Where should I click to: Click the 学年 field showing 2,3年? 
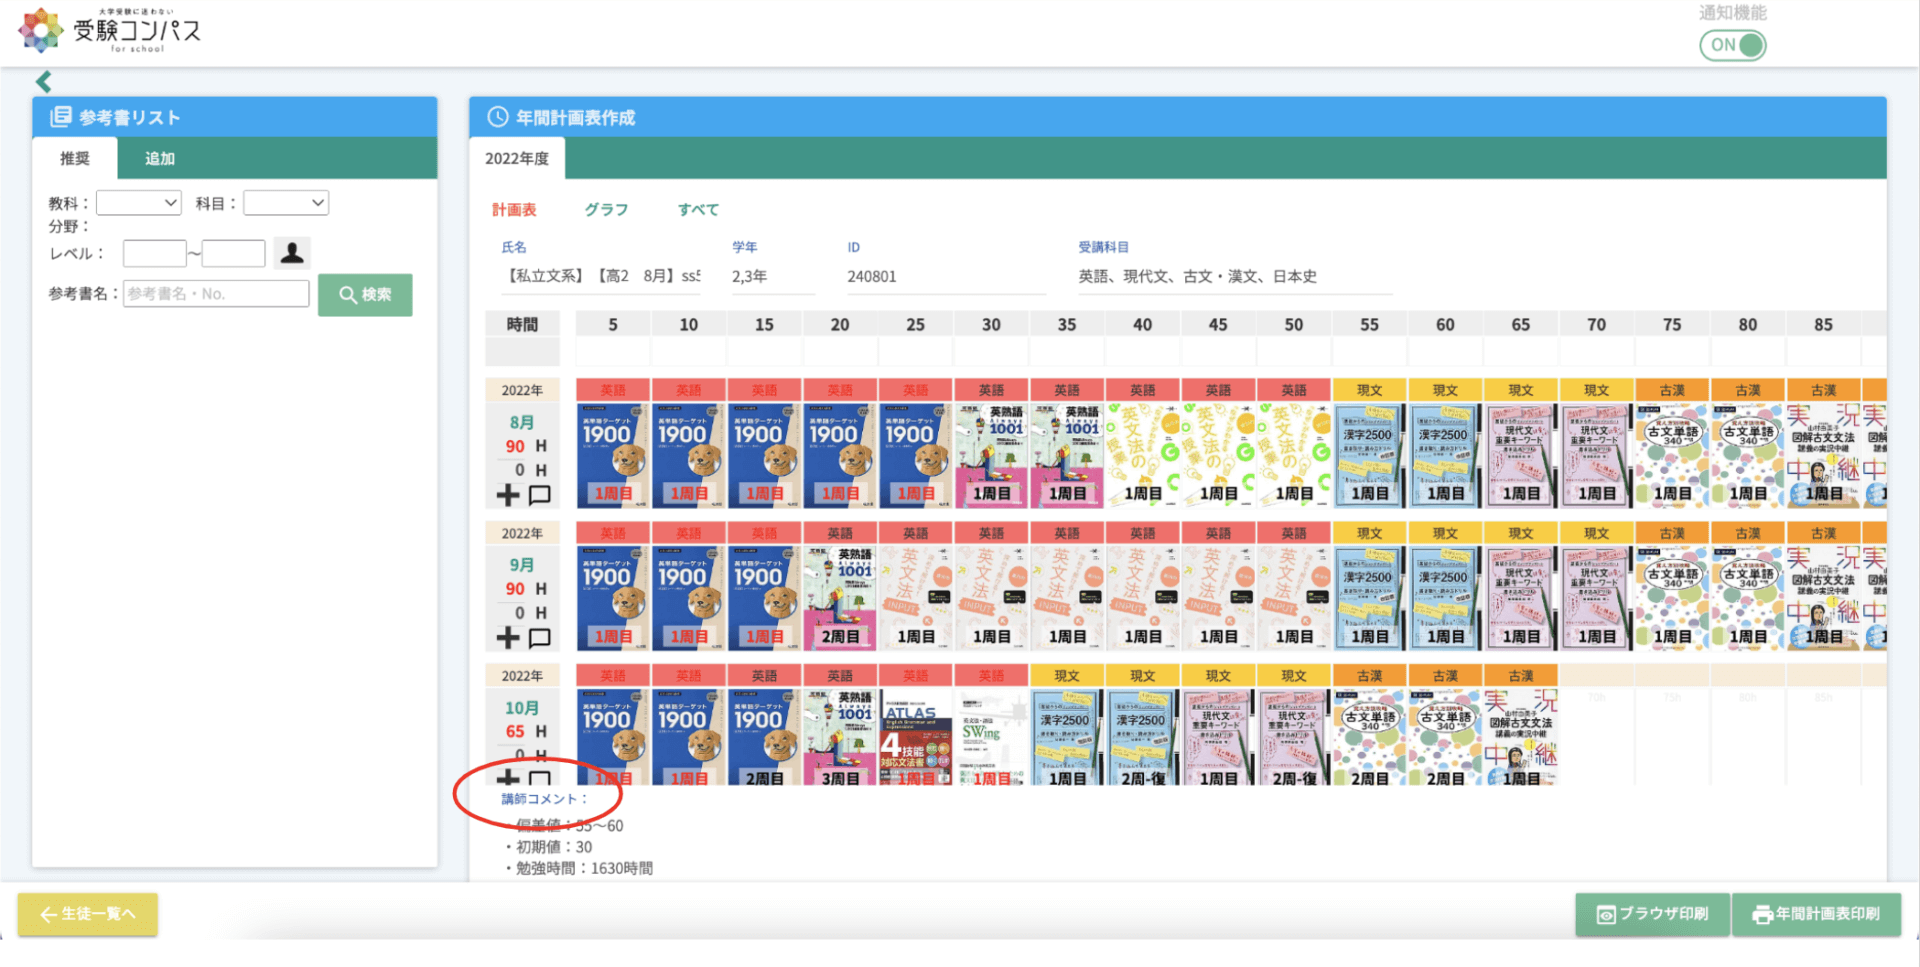(773, 276)
